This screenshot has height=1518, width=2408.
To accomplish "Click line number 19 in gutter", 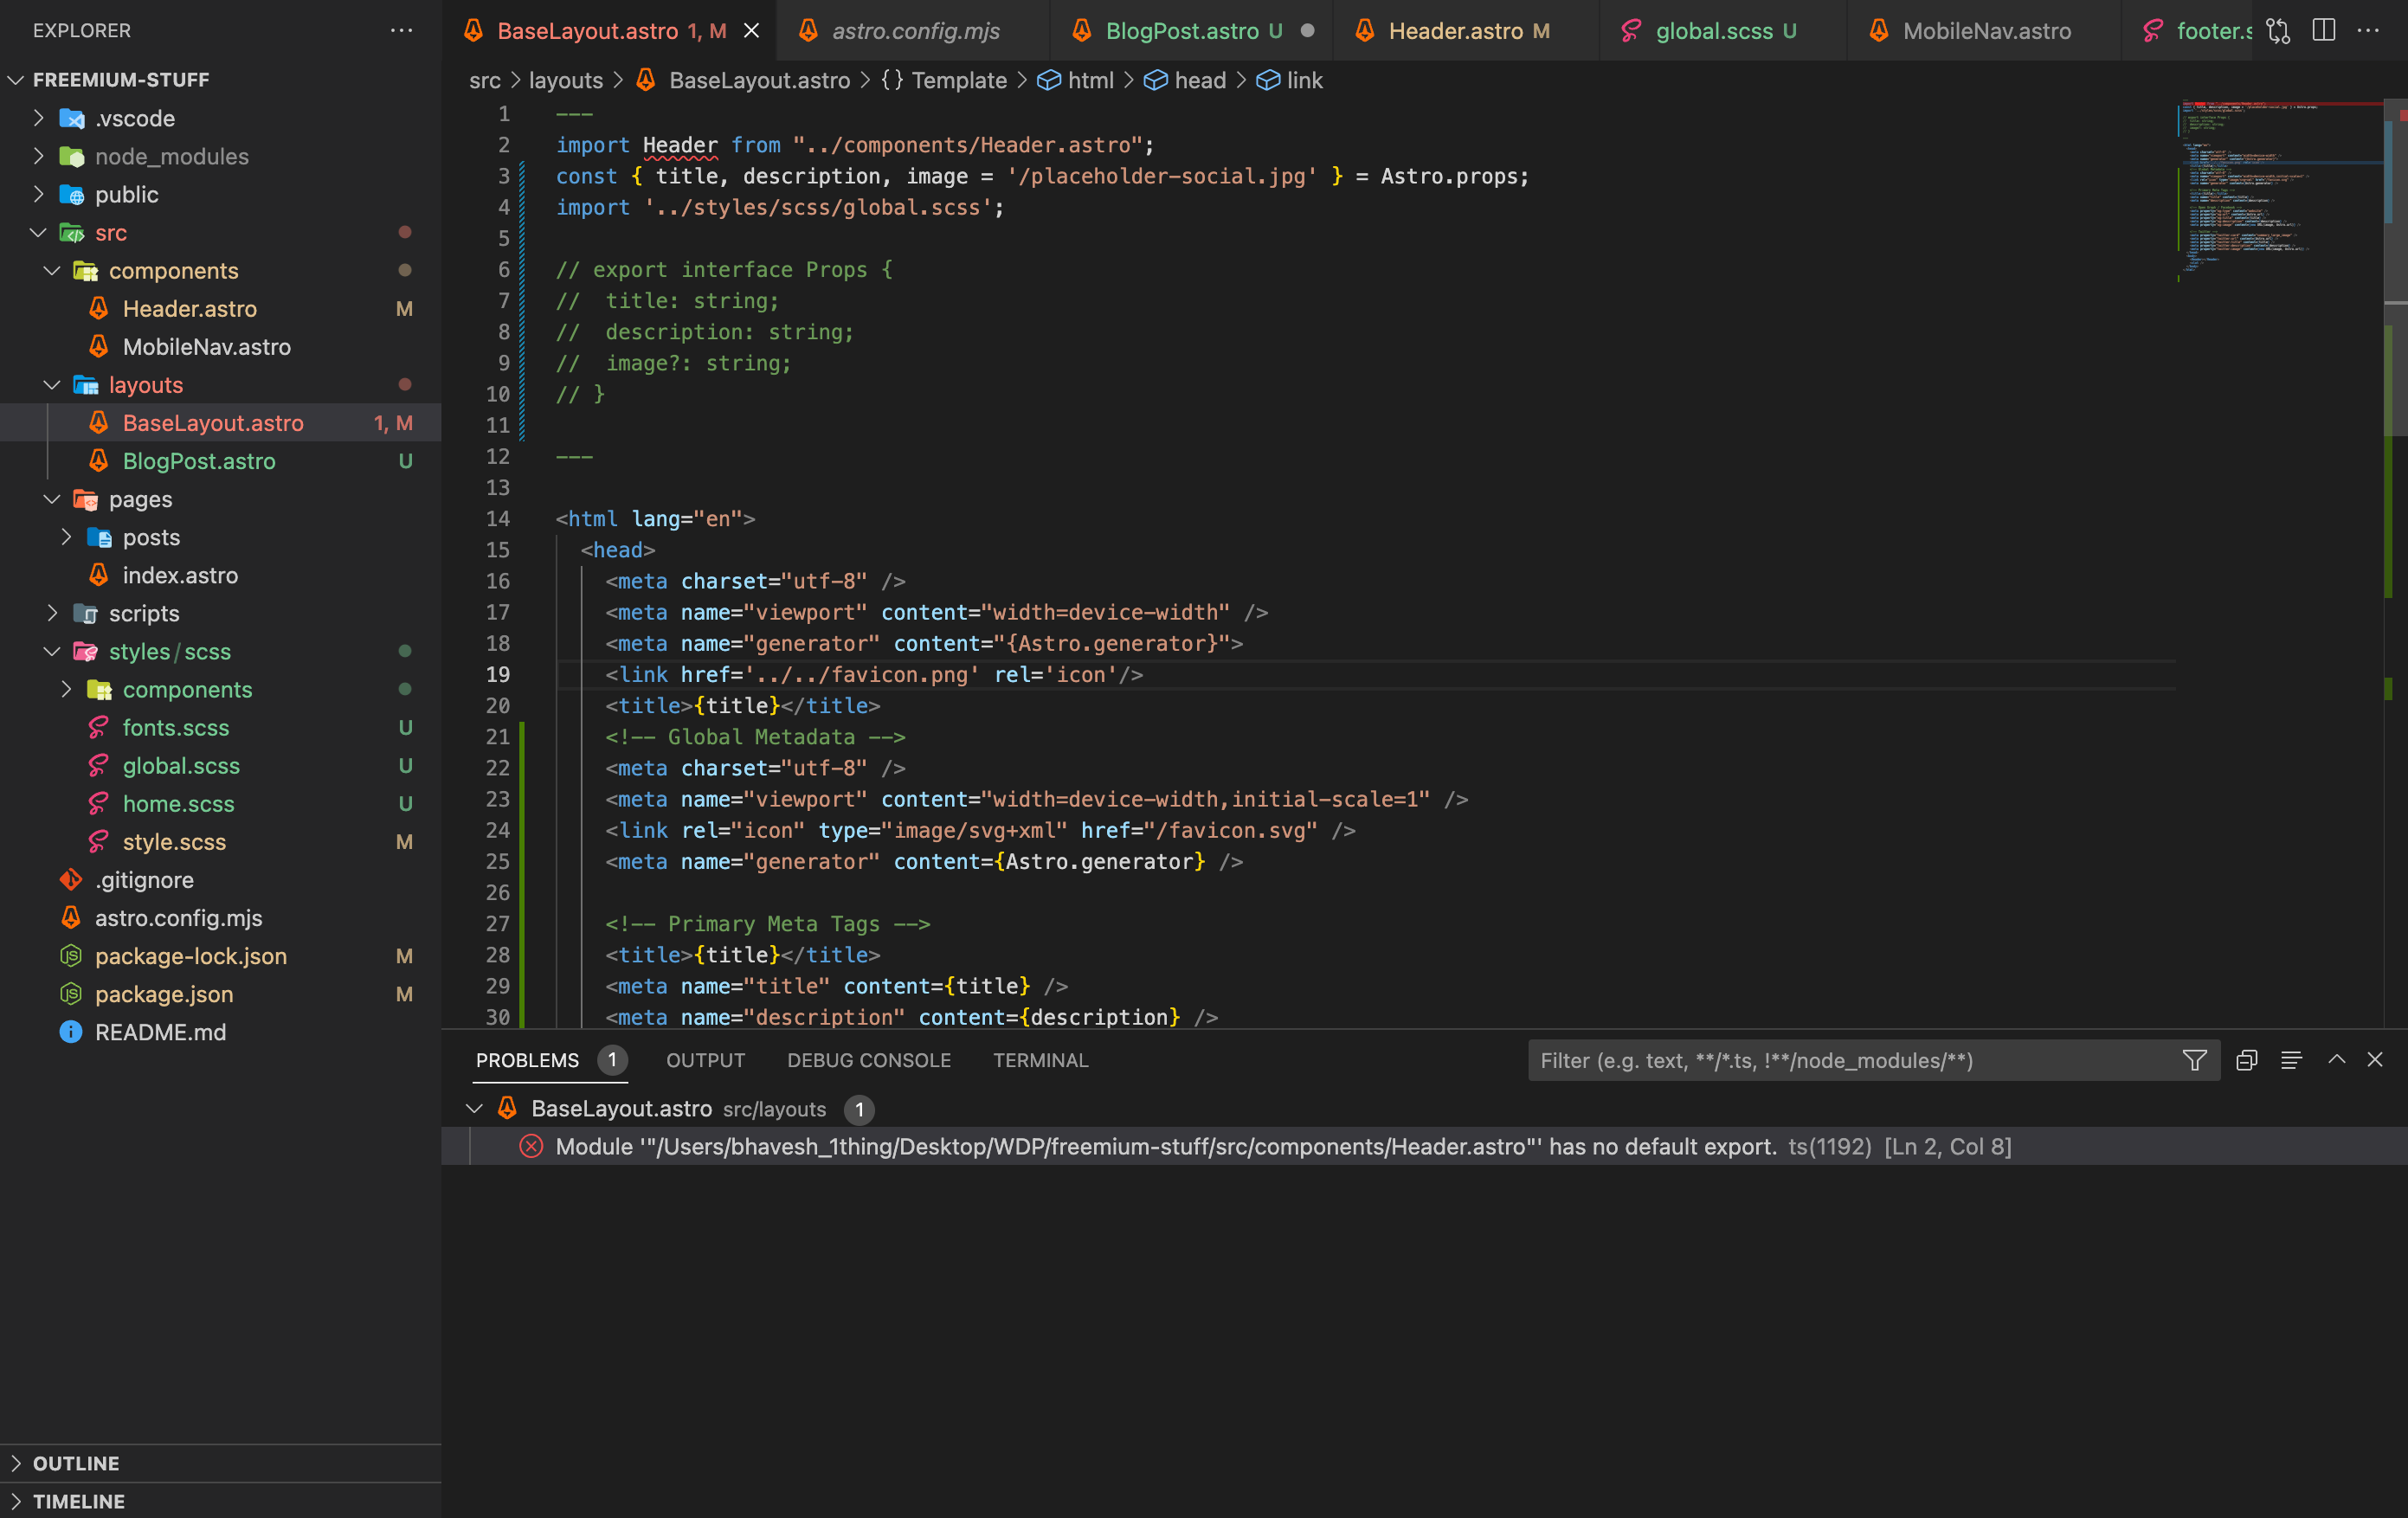I will click(498, 675).
